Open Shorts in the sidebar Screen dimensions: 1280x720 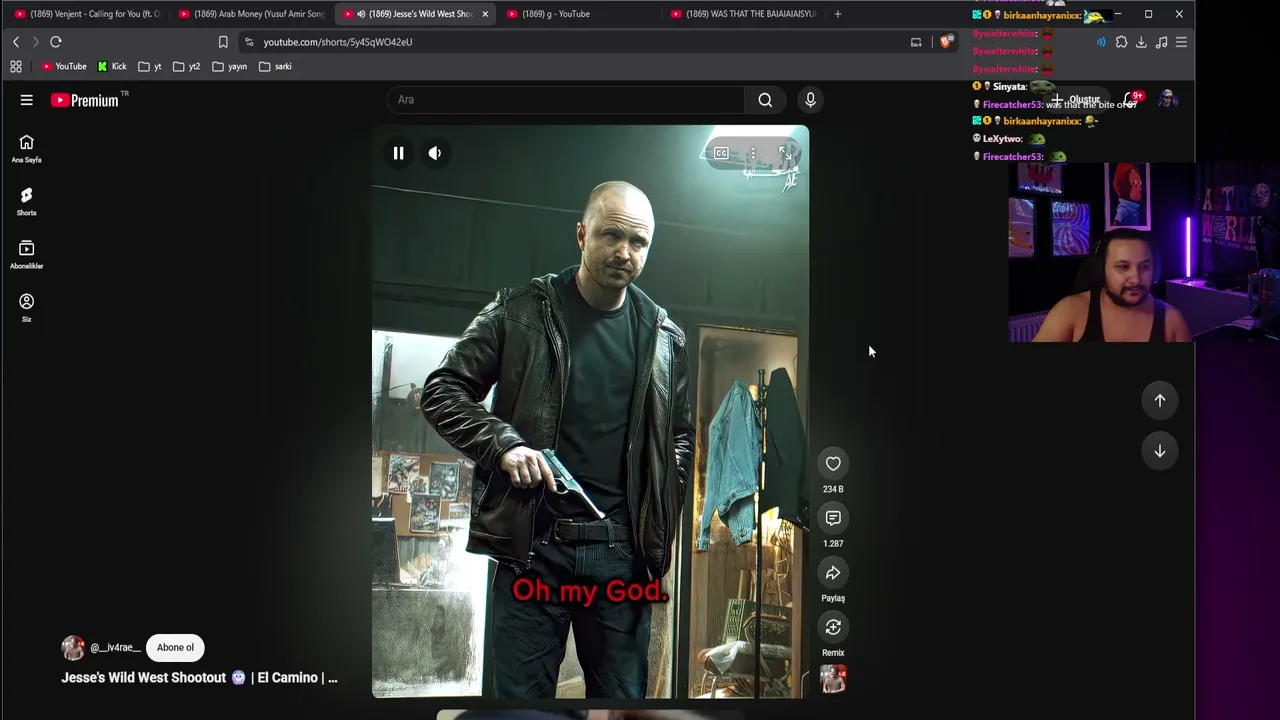(x=27, y=202)
